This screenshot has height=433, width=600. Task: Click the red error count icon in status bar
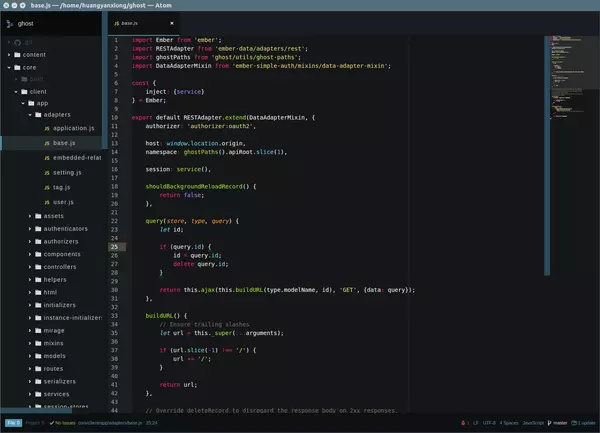pyautogui.click(x=463, y=423)
